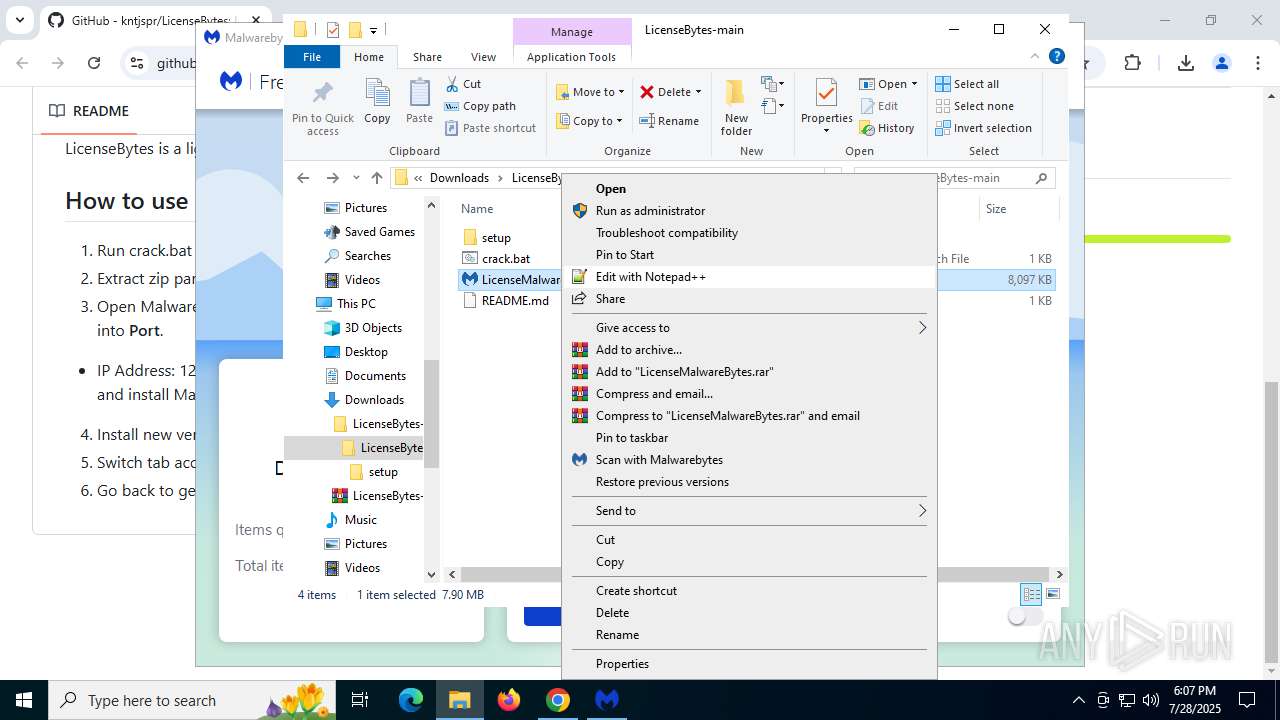Image resolution: width=1280 pixels, height=720 pixels.
Task: Select Add to "LicenseMalwareBytes.rar"
Action: (750, 371)
